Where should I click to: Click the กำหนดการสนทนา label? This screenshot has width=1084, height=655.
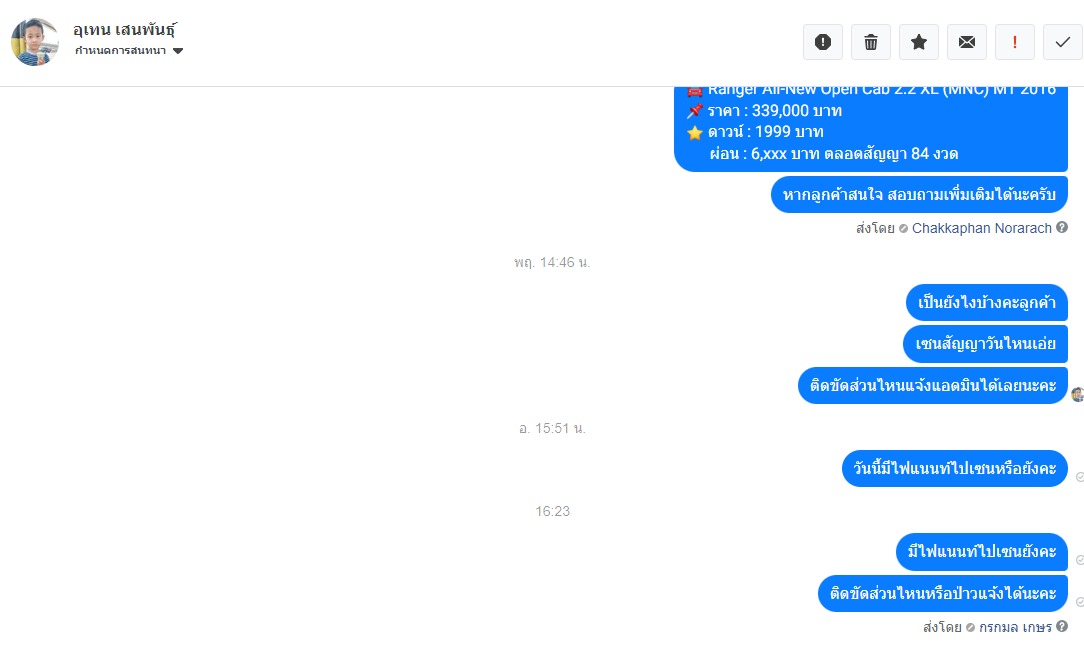click(120, 50)
